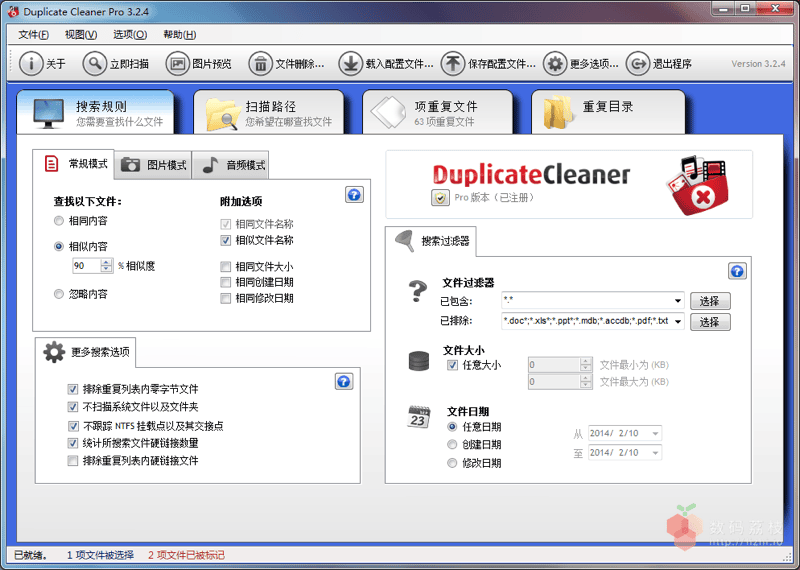This screenshot has width=800, height=570.
Task: Start scan with 立即扫描 magnifier icon
Action: (x=94, y=64)
